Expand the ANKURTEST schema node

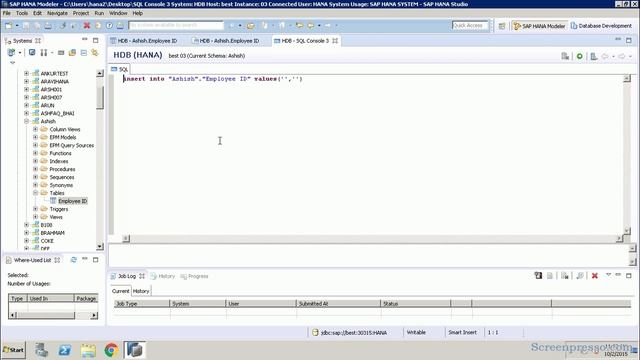point(27,73)
